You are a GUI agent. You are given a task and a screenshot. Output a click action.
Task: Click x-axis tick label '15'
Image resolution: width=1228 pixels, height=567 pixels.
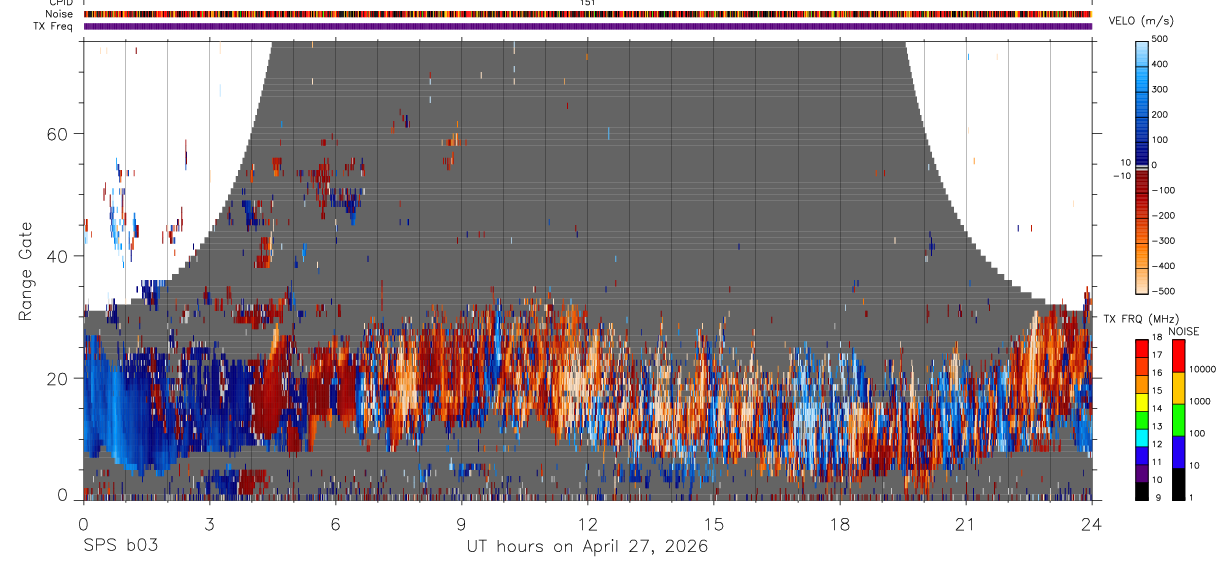click(714, 524)
